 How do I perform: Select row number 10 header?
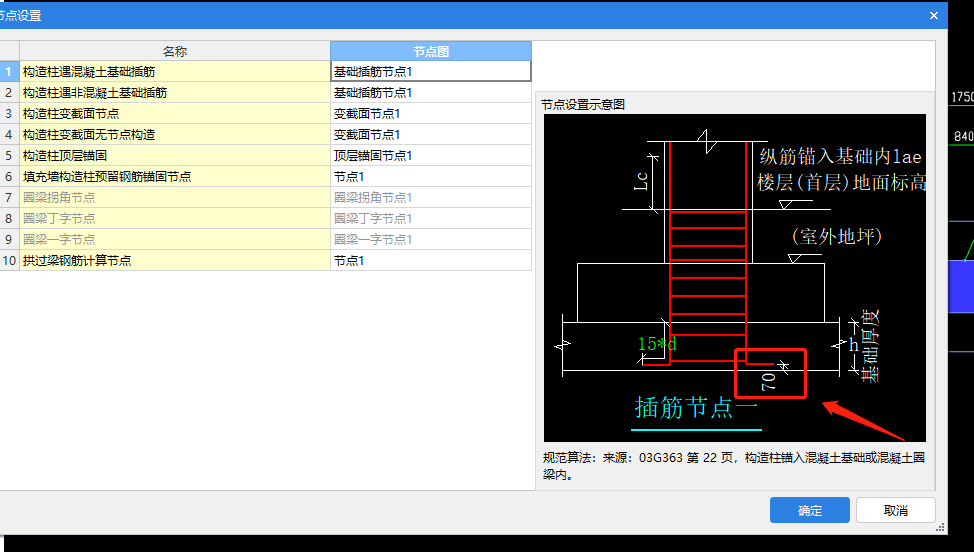point(9,260)
